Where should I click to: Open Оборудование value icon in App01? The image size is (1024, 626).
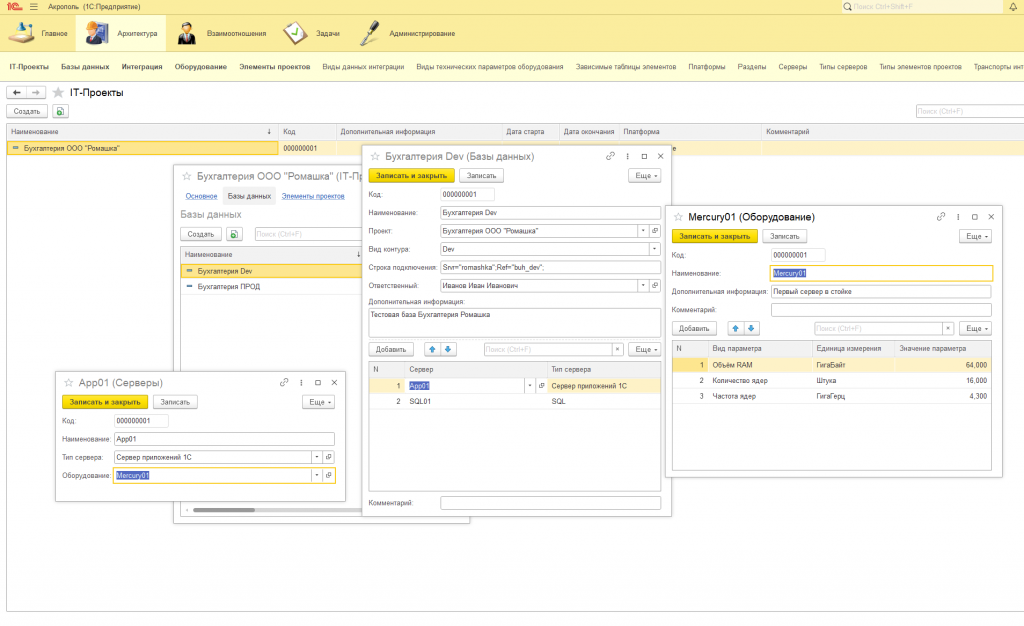point(328,476)
